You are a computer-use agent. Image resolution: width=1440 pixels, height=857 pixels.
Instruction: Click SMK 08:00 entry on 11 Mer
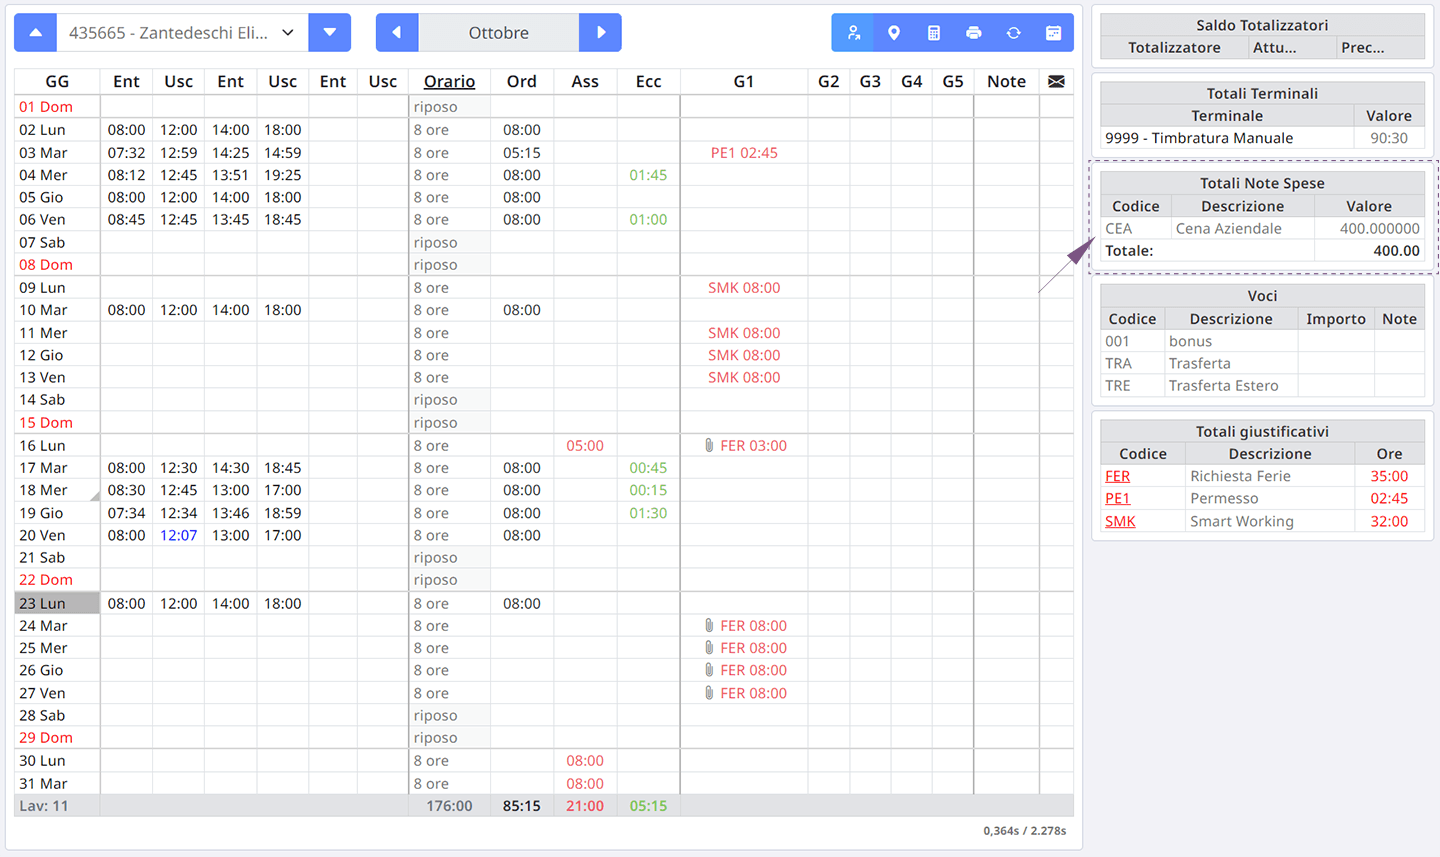(744, 333)
